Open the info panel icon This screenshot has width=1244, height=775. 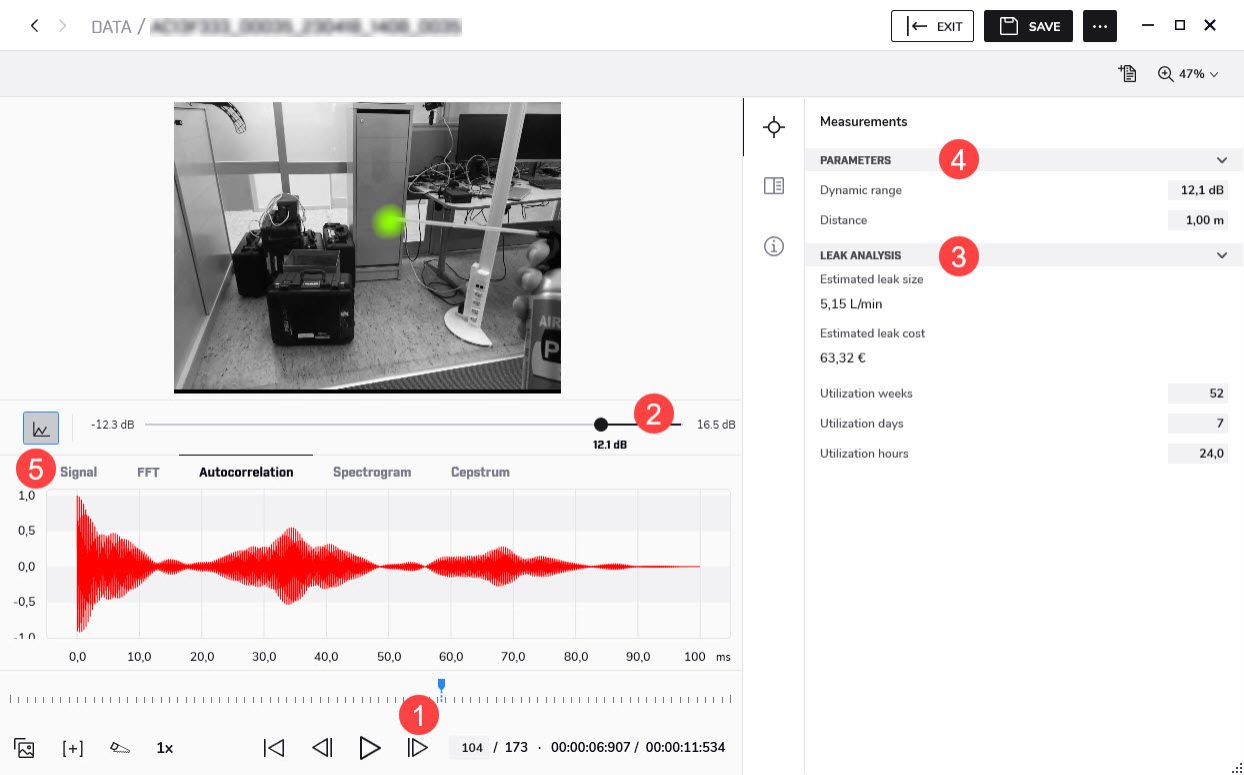(773, 246)
